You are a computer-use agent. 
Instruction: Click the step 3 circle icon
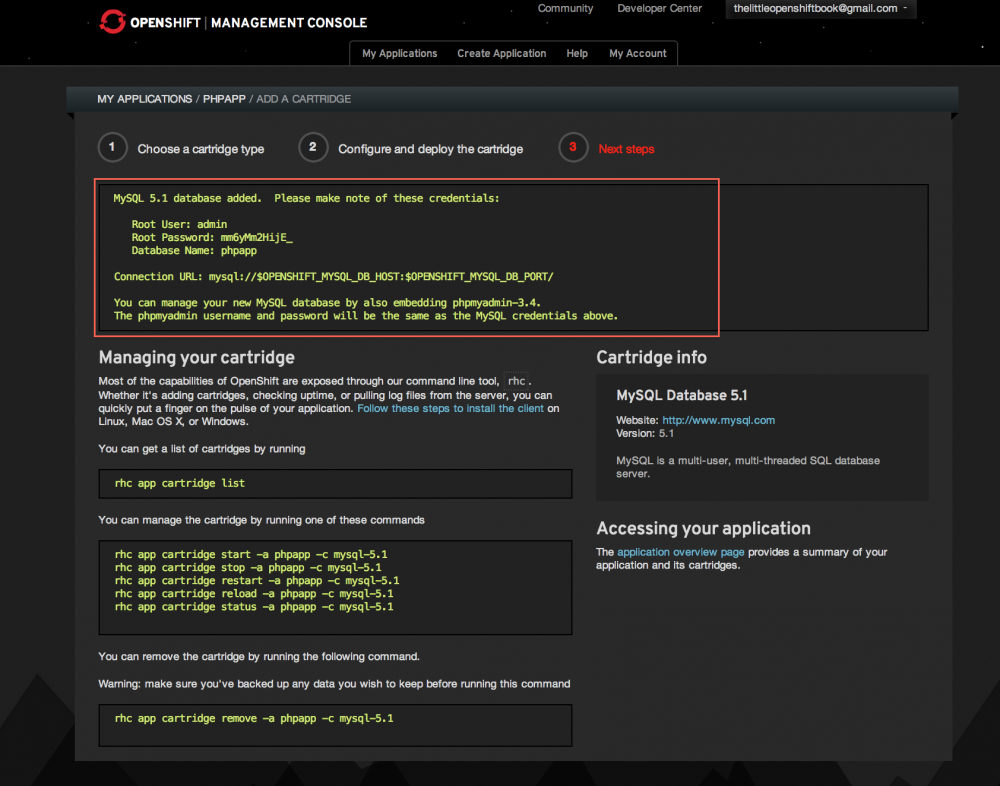[x=573, y=148]
